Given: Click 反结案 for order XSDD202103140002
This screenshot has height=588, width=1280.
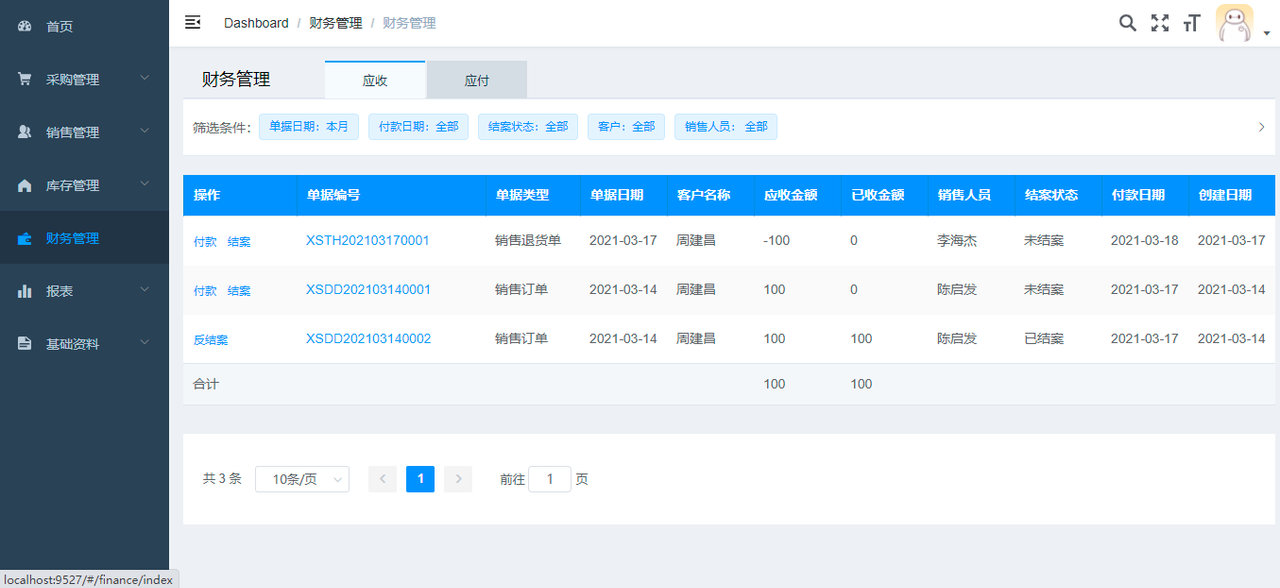Looking at the screenshot, I should (210, 338).
